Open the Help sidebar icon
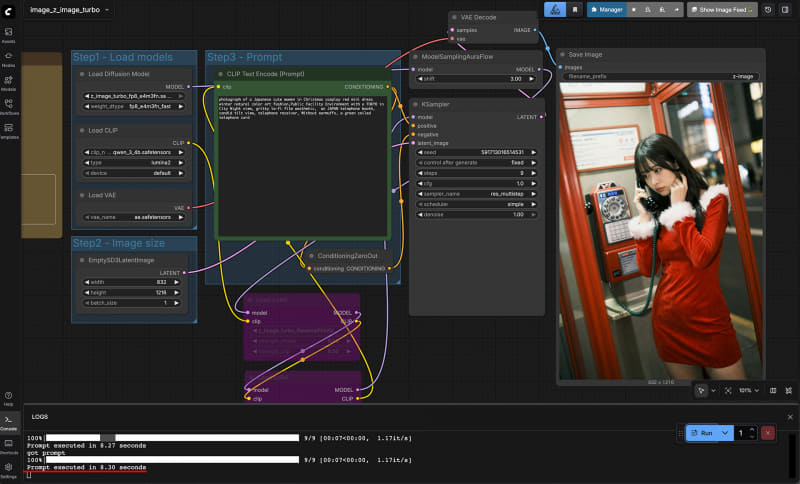 9,399
